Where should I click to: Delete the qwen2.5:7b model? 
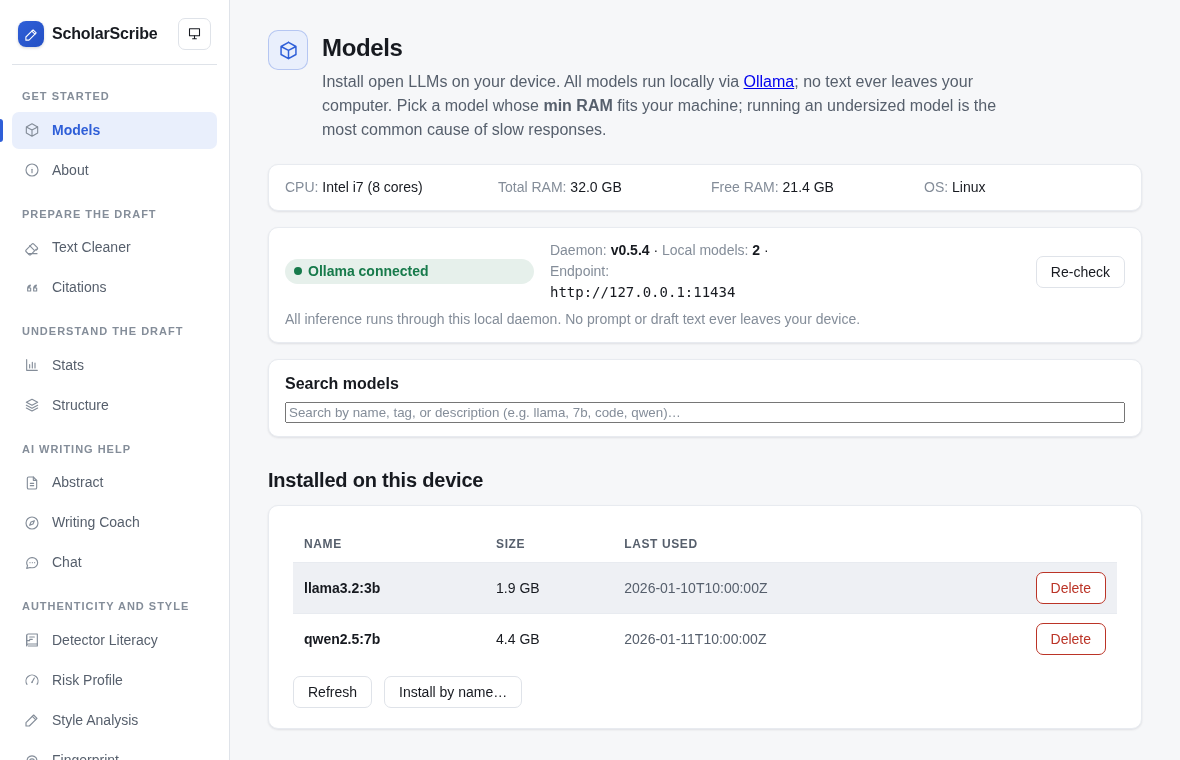[1070, 639]
